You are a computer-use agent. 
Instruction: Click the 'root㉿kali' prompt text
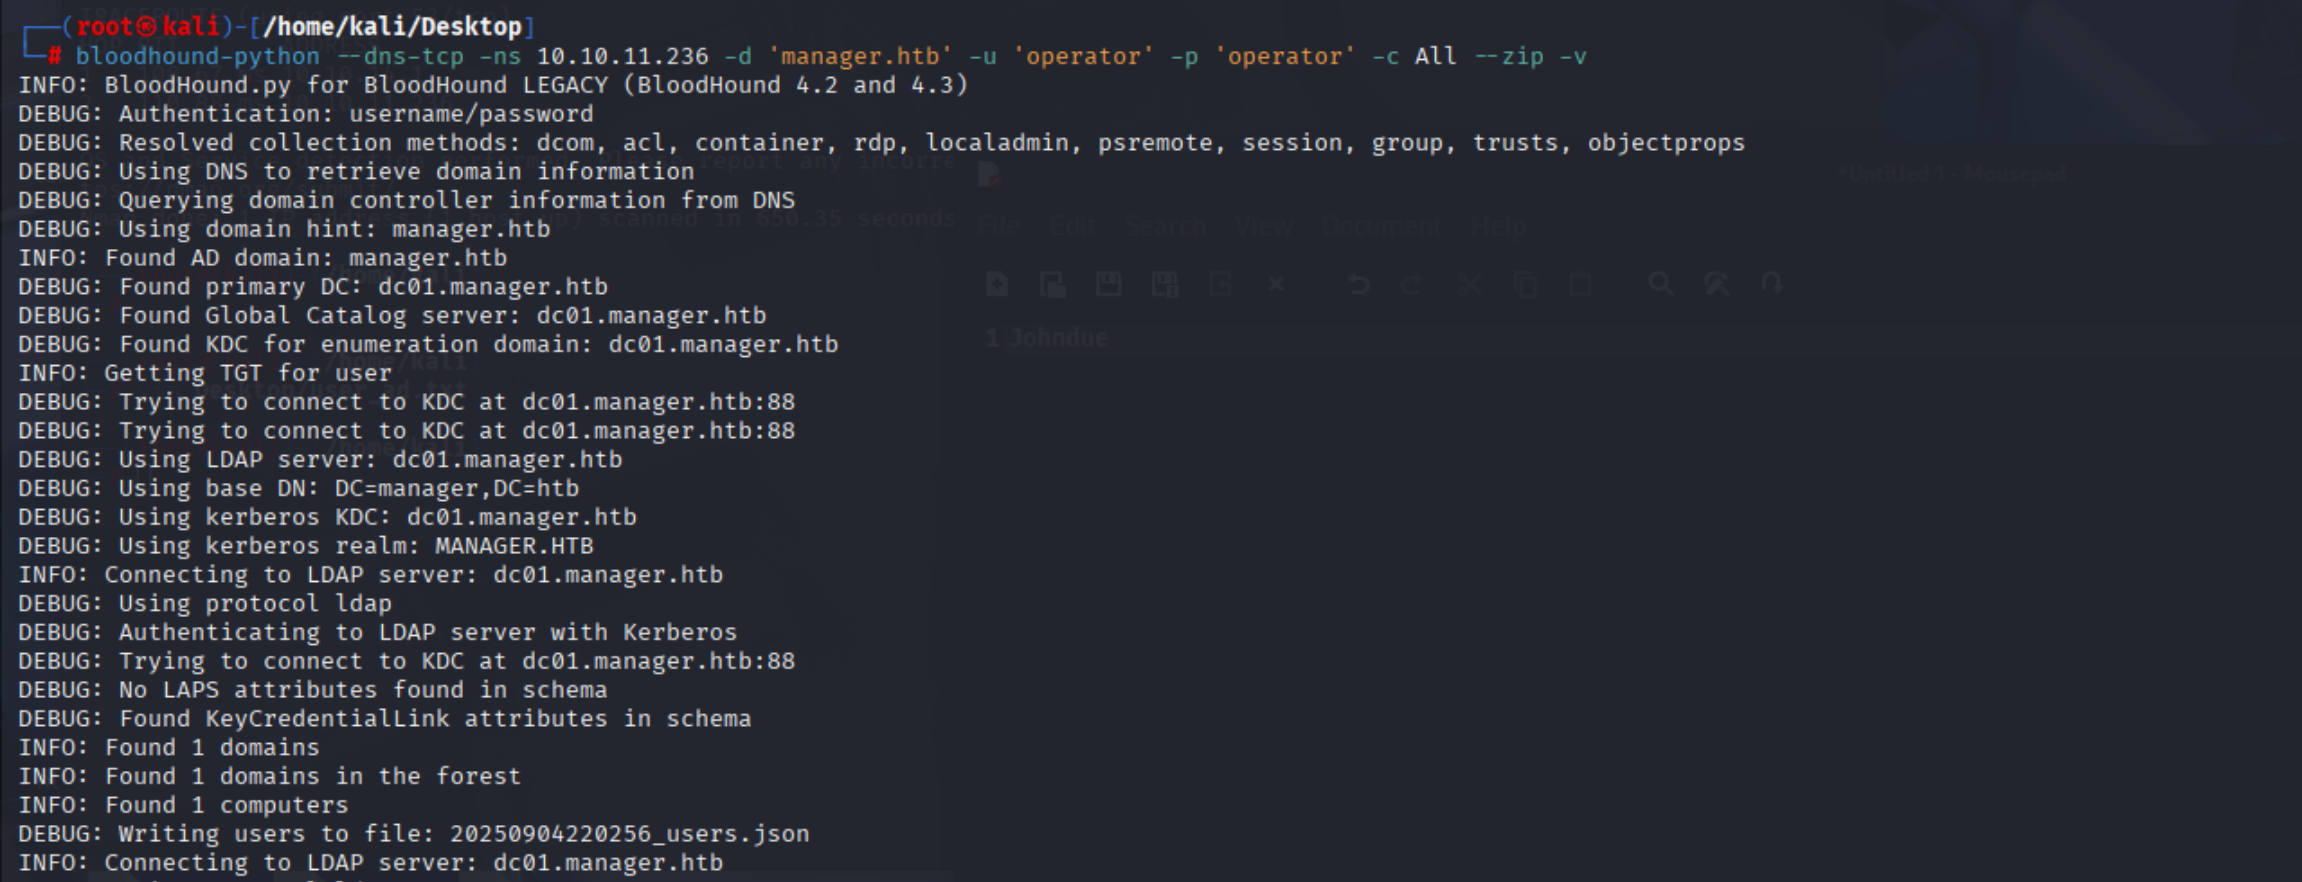148,27
